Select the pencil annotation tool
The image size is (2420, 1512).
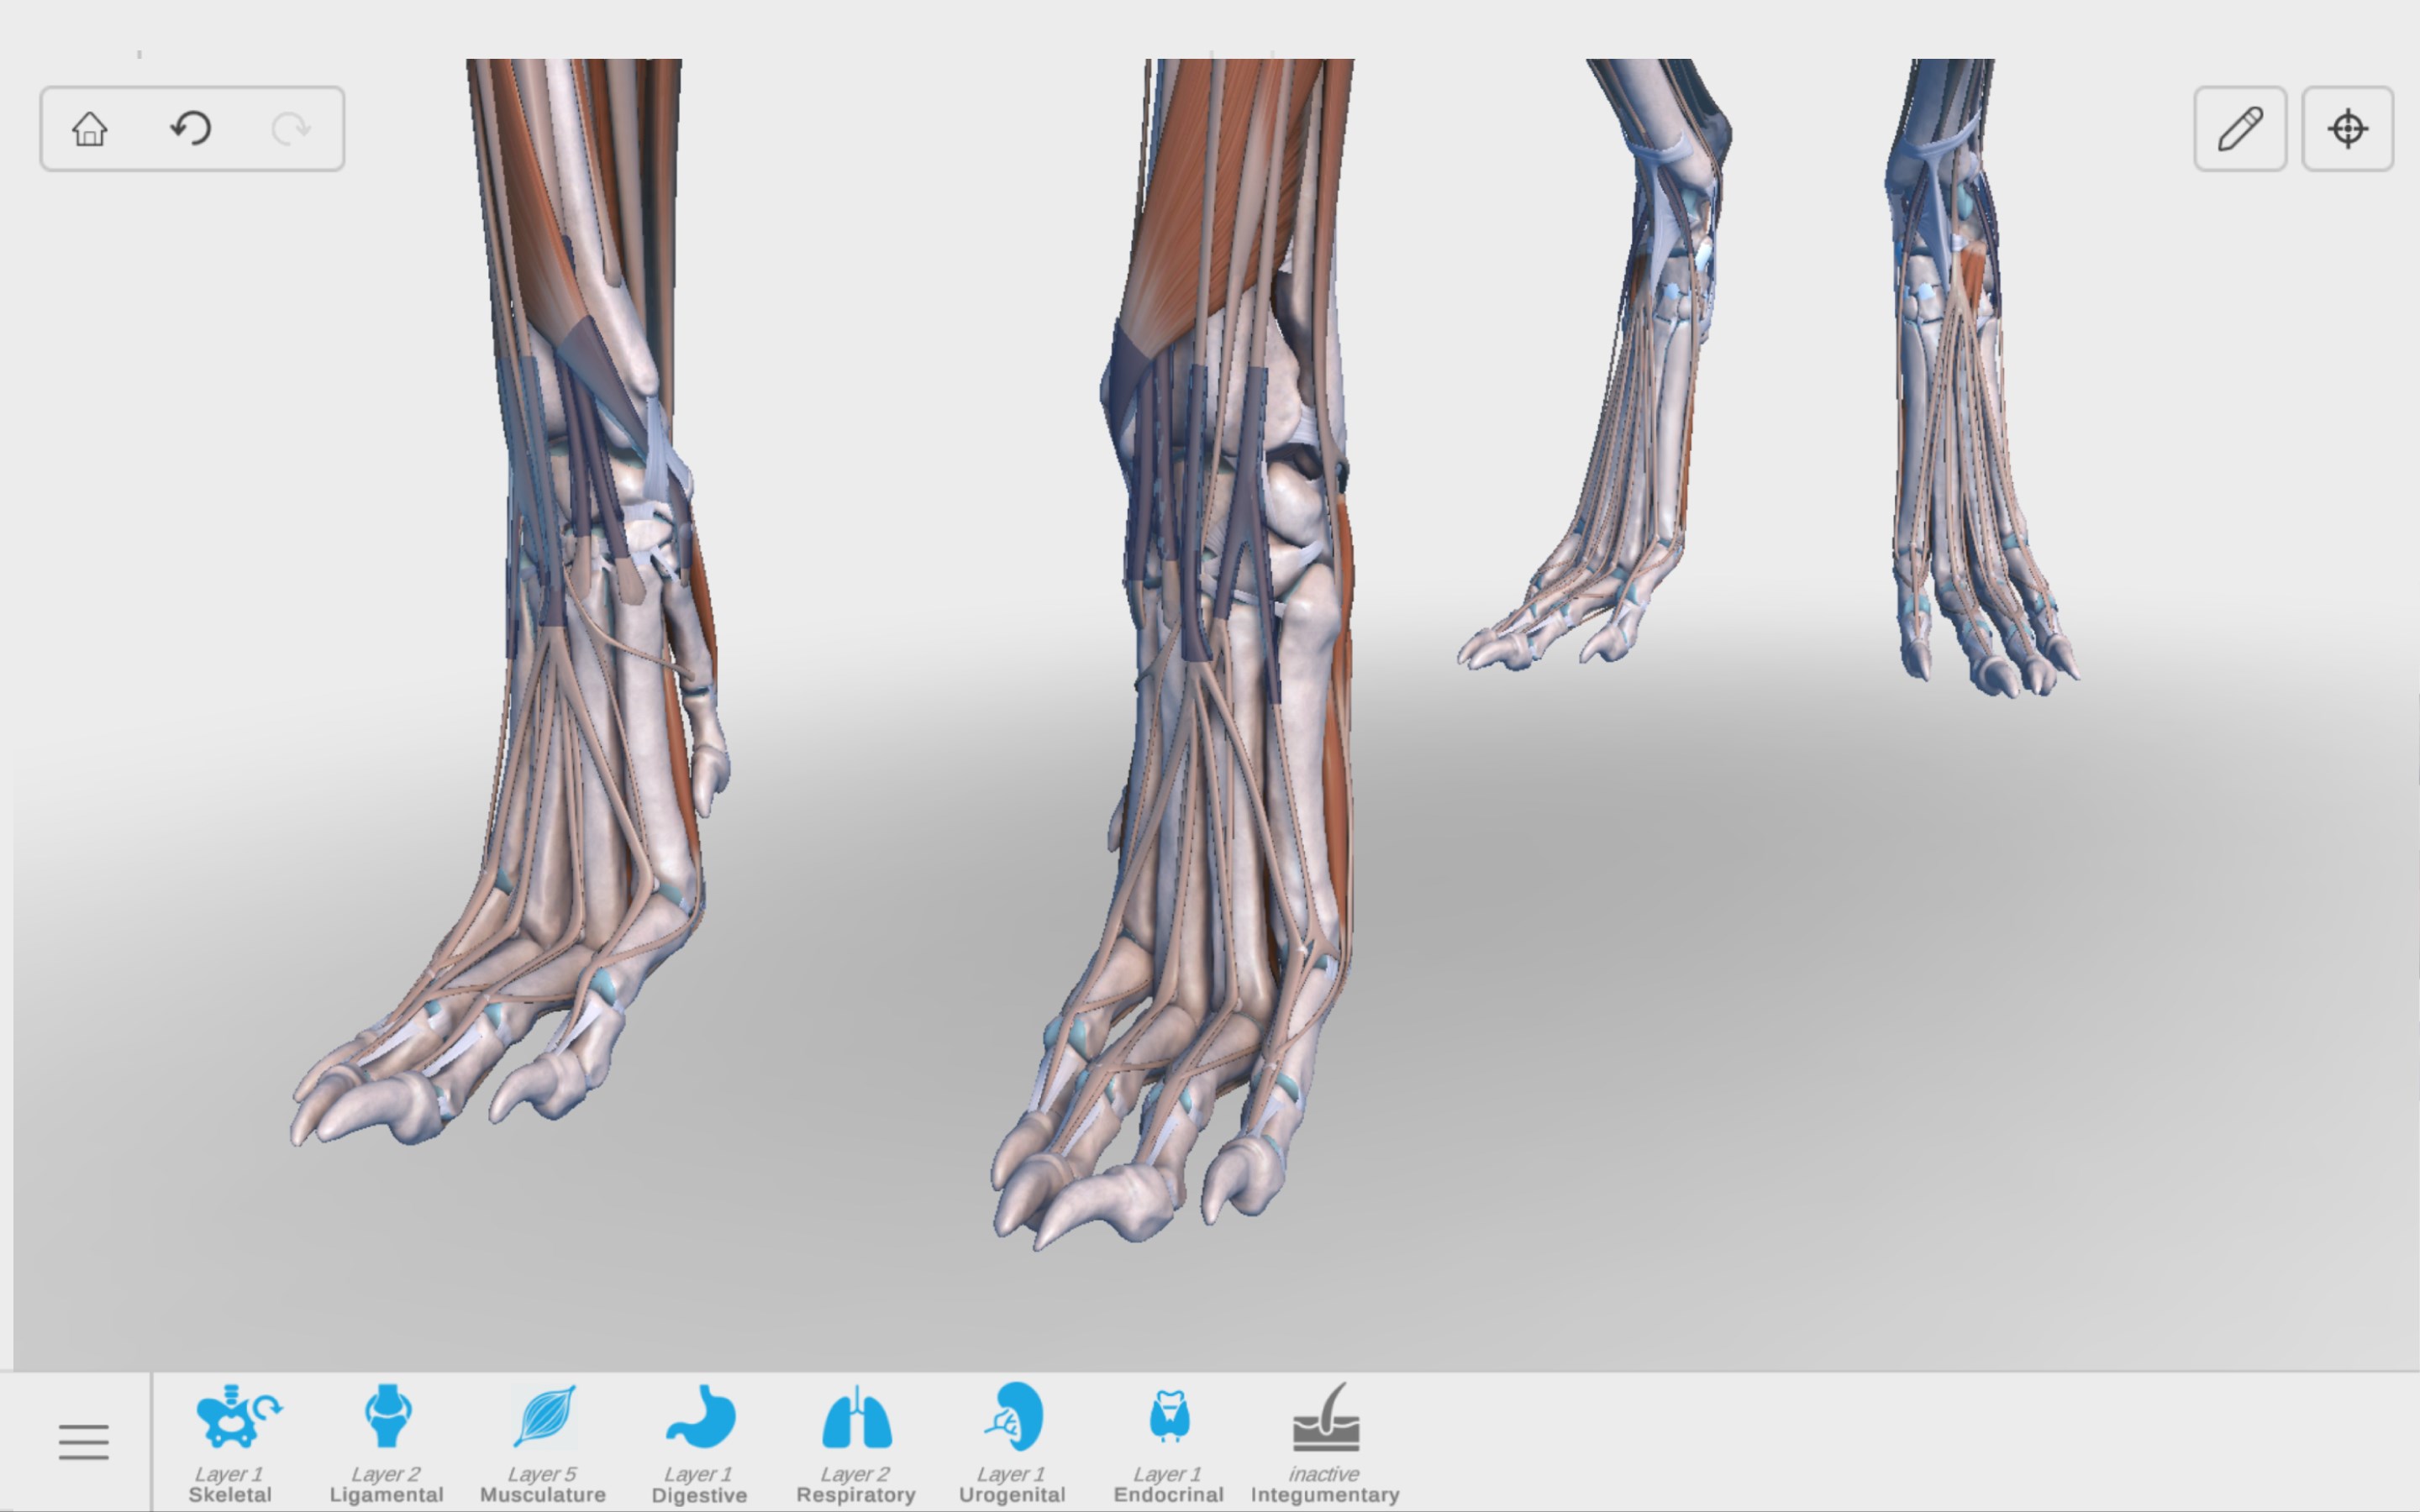tap(2239, 129)
